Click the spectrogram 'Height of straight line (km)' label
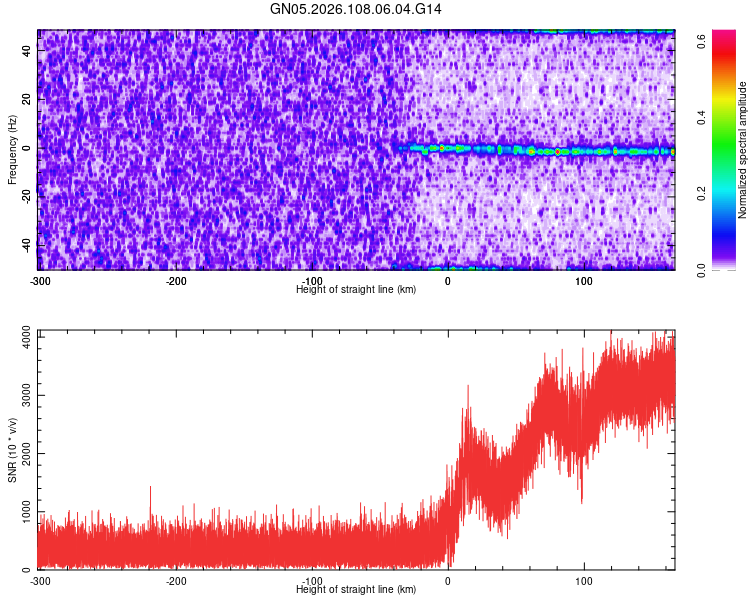The width and height of the screenshot is (750, 600). coord(356,289)
